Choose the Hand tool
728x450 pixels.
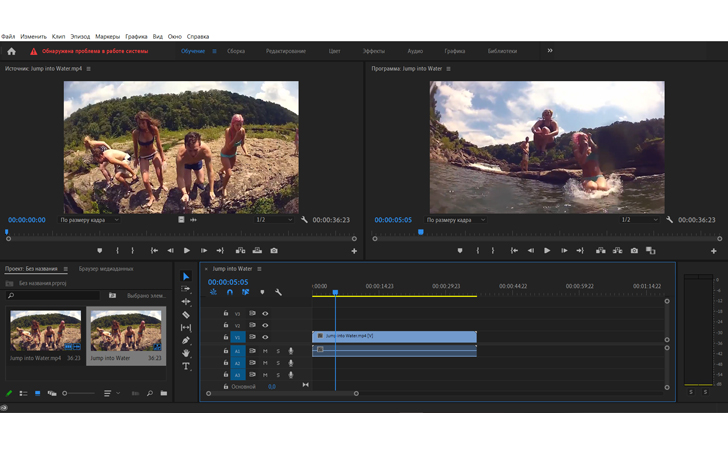coord(186,354)
